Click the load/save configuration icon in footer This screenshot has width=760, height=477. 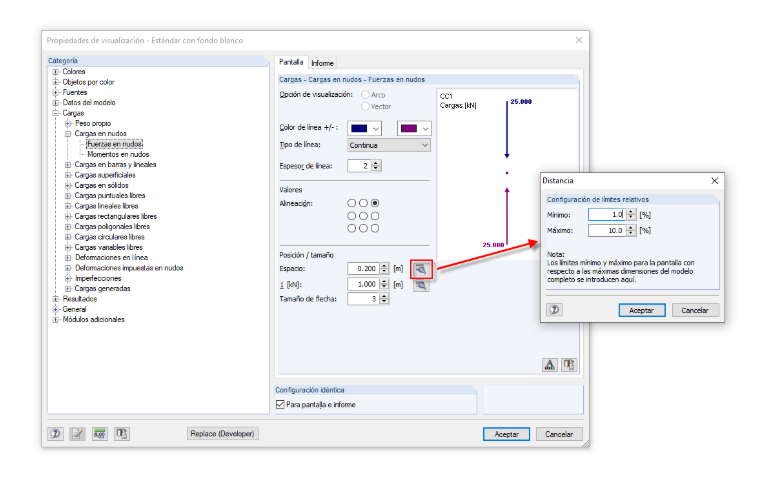122,433
